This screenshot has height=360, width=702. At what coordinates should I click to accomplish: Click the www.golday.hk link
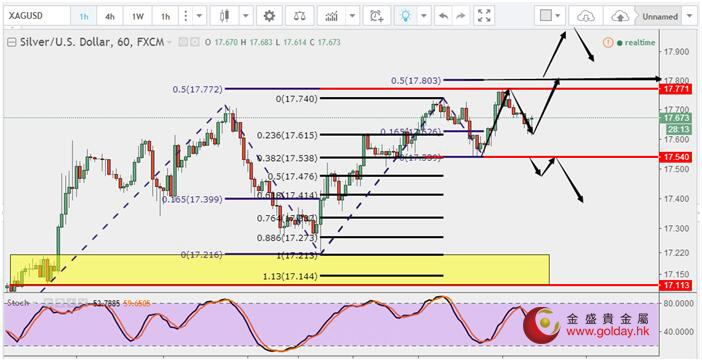point(607,332)
